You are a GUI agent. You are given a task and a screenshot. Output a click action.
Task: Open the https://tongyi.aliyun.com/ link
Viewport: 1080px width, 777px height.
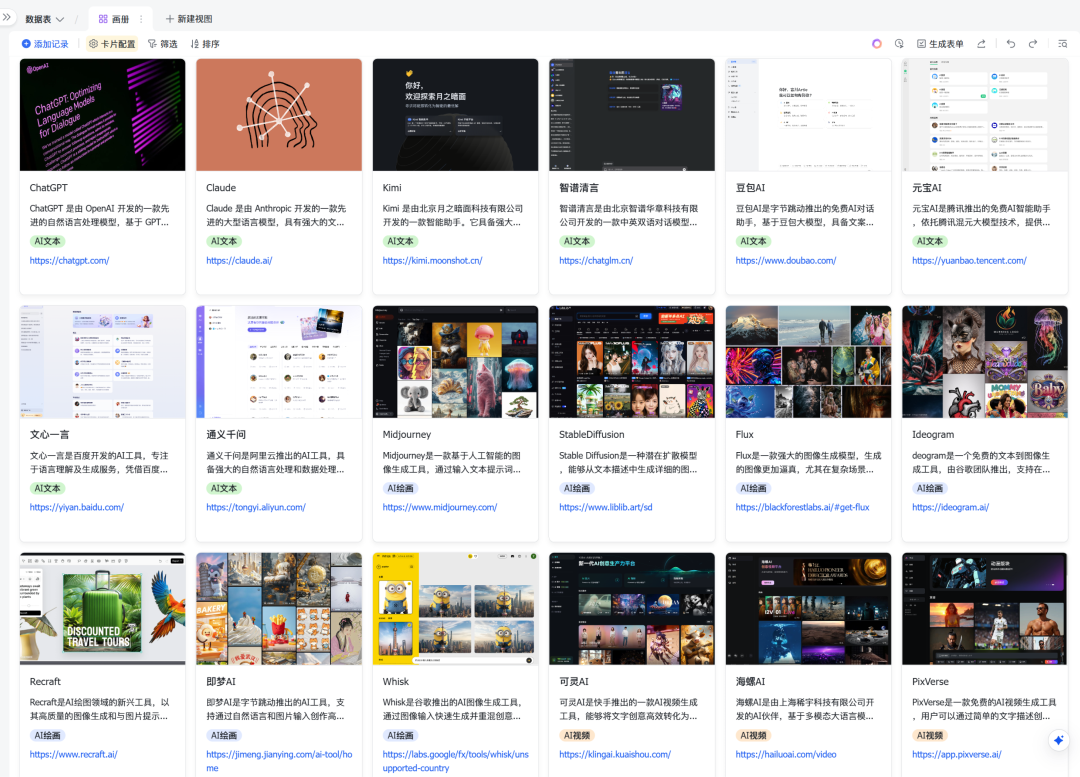pyautogui.click(x=256, y=507)
